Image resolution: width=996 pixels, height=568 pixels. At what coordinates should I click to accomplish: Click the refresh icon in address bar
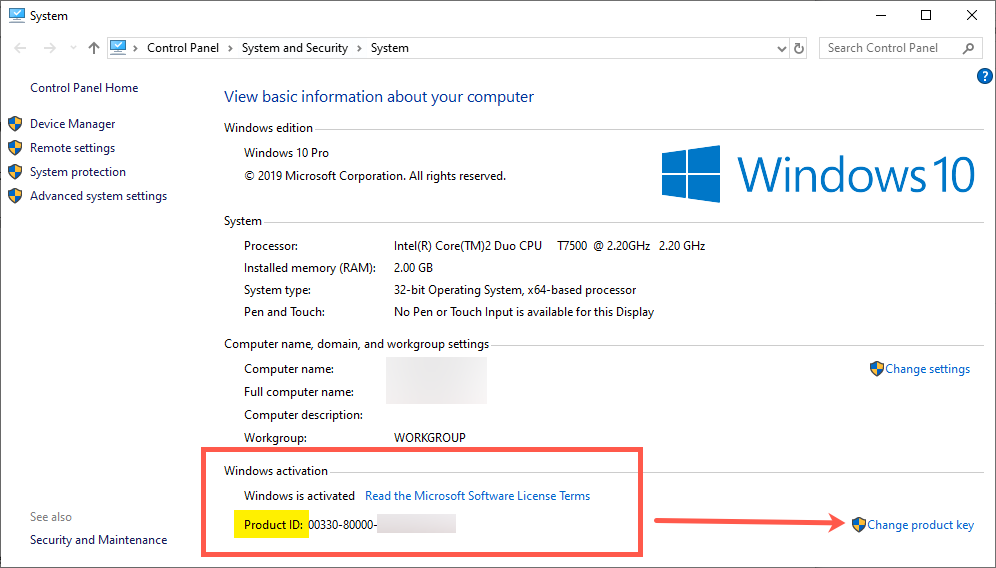pos(799,48)
